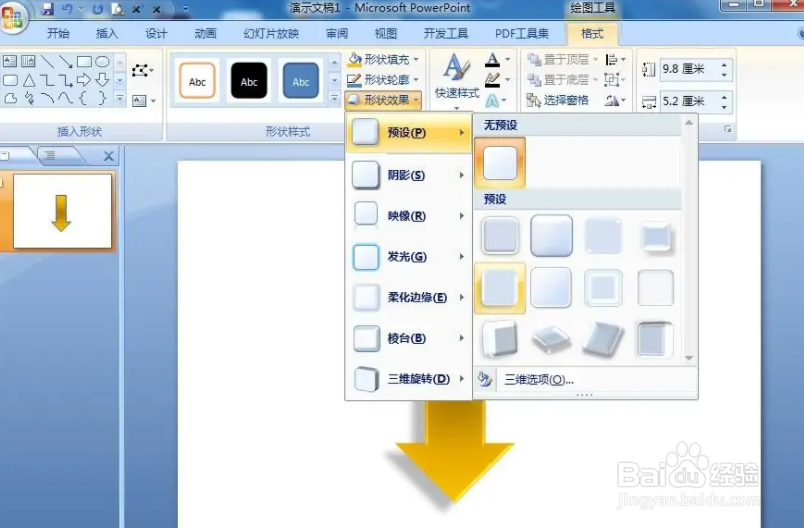Open the 三维旋转(D) submenu
Viewport: 804px width, 528px height.
(x=409, y=379)
